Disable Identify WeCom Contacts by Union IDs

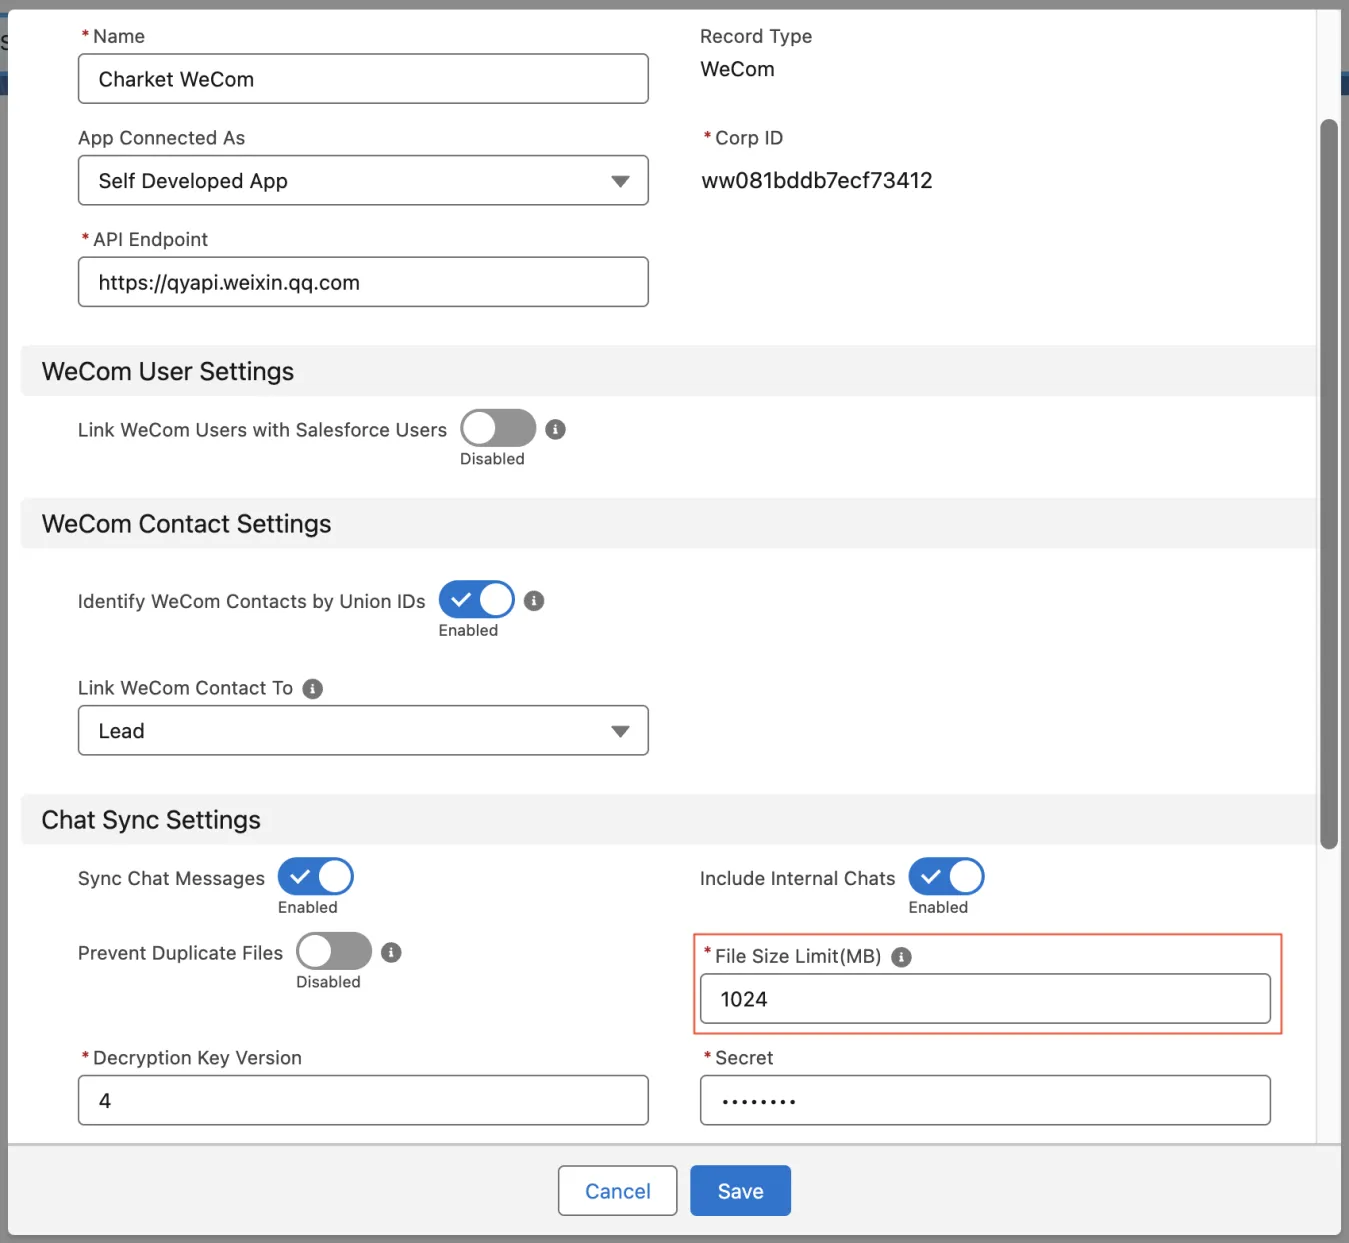click(477, 600)
